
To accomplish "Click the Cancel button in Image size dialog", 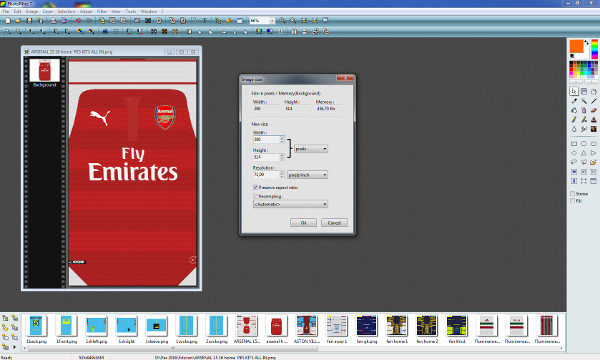I will click(334, 223).
